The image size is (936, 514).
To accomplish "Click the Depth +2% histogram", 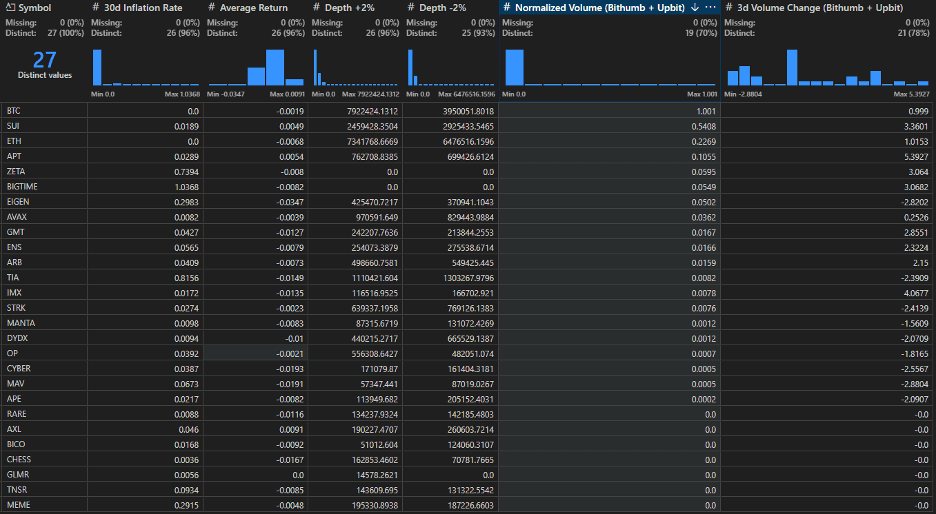I will [356, 67].
